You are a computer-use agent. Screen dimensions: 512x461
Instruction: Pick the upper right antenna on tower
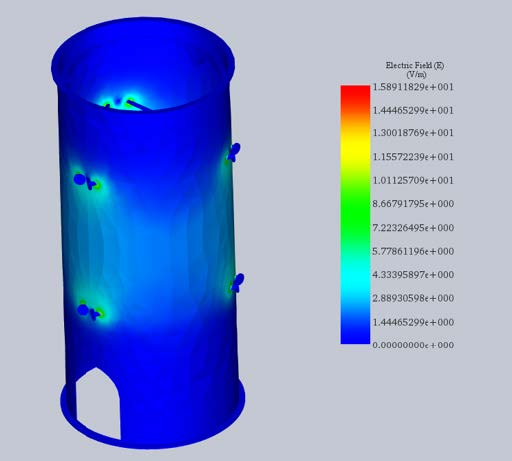[234, 152]
